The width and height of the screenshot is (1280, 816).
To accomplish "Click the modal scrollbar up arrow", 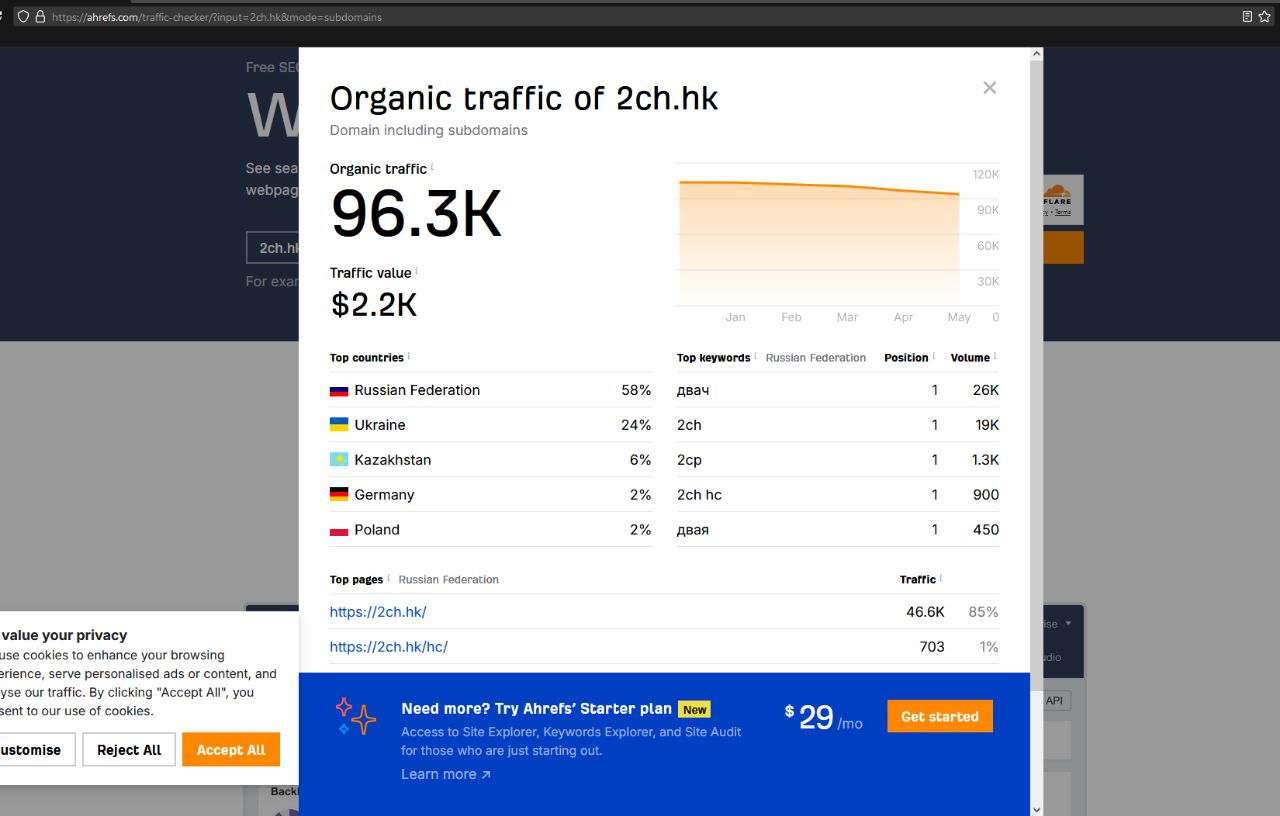I will point(1036,54).
